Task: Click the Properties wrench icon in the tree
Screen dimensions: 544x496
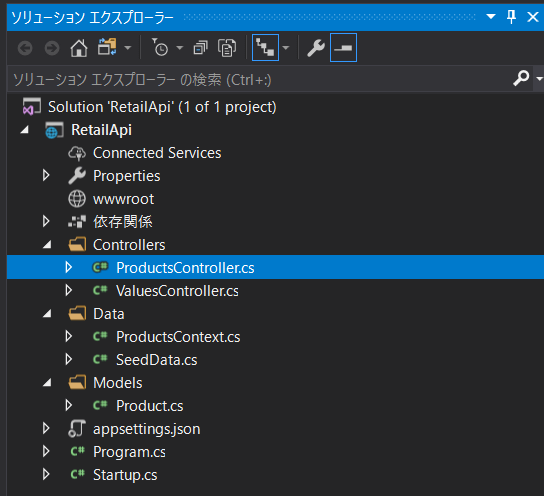Action: (77, 176)
